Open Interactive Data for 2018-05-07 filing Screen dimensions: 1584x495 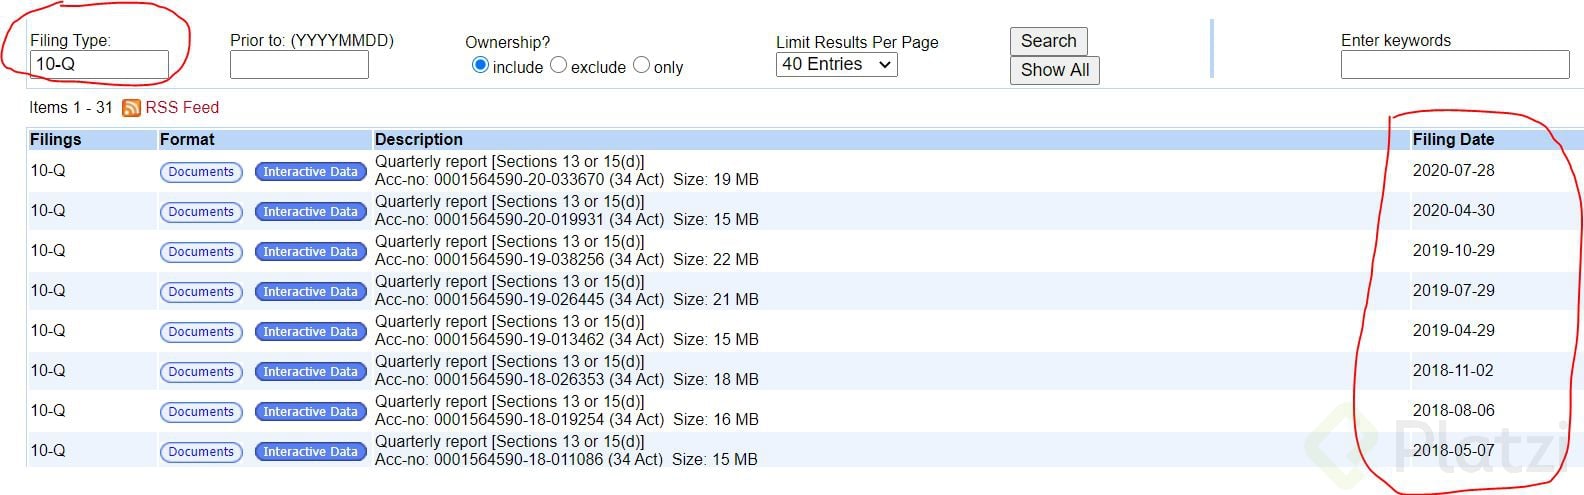310,452
